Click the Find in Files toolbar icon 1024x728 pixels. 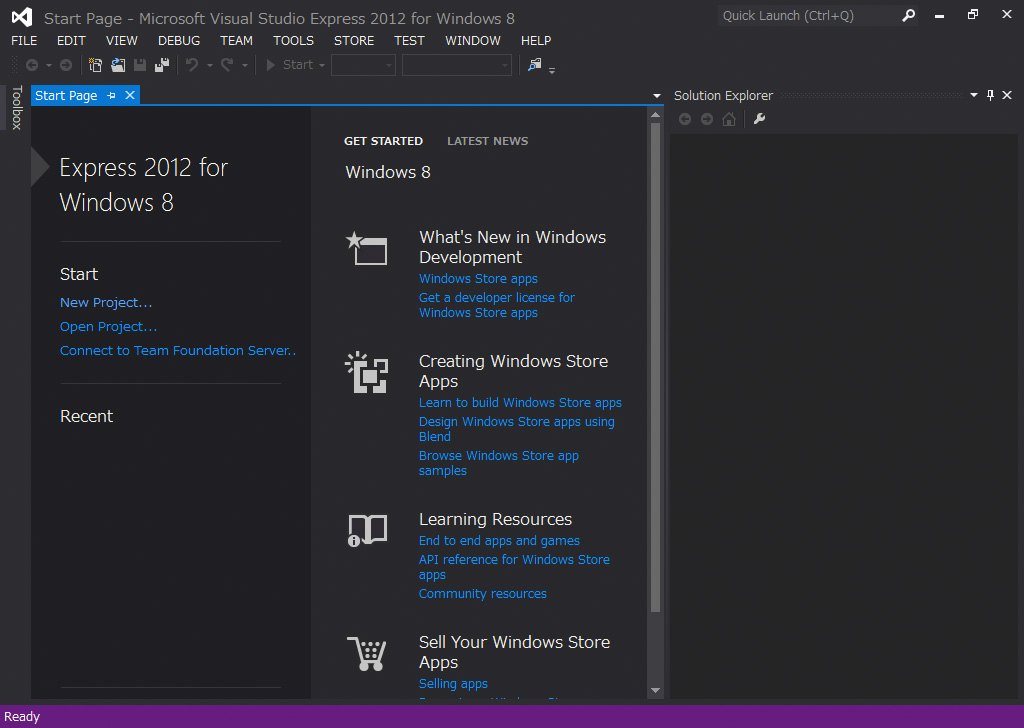pos(535,65)
